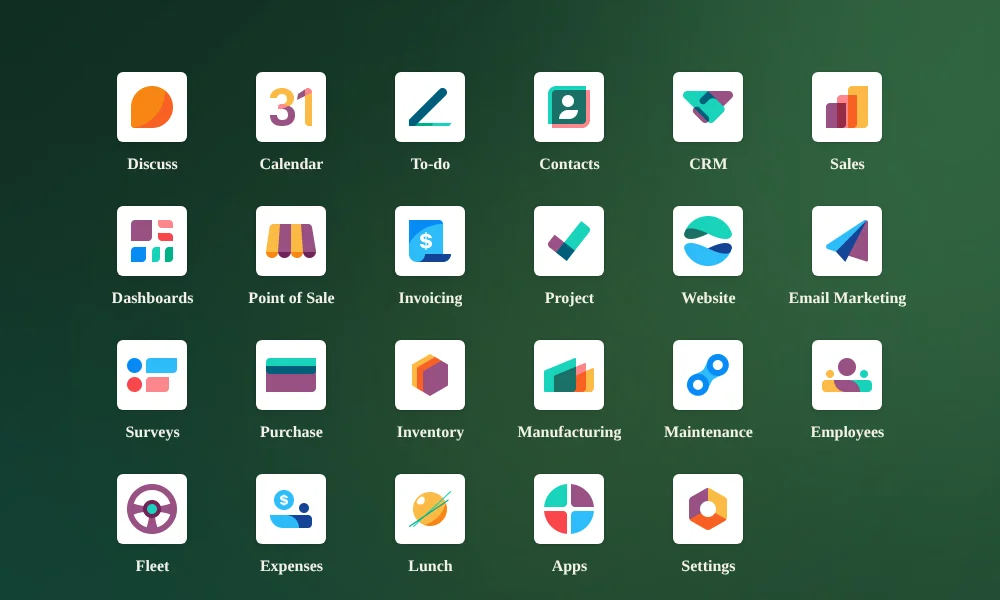The height and width of the screenshot is (600, 1000).
Task: Select the Email Marketing paper plane icon
Action: tap(847, 241)
